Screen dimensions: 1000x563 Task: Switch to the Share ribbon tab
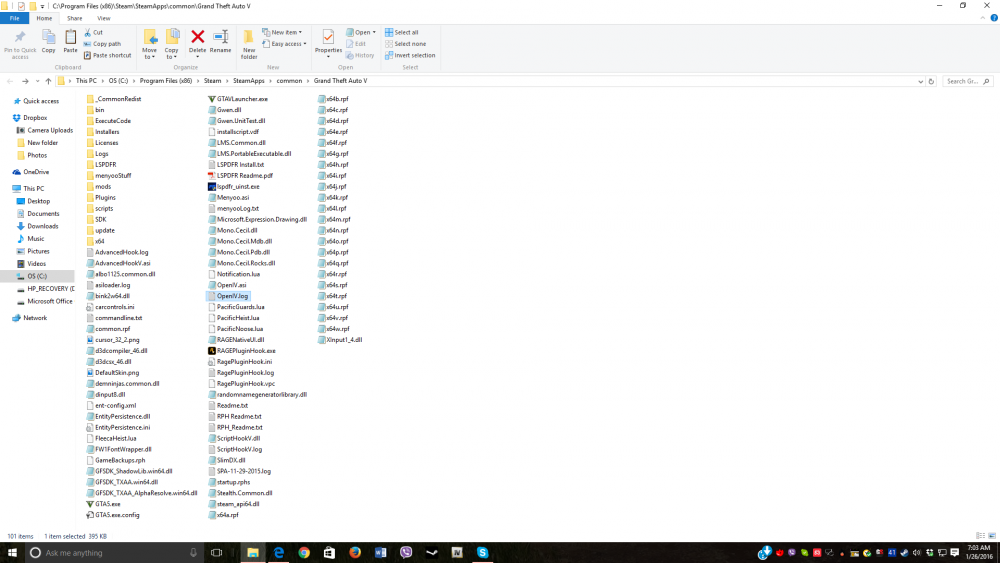[x=75, y=18]
